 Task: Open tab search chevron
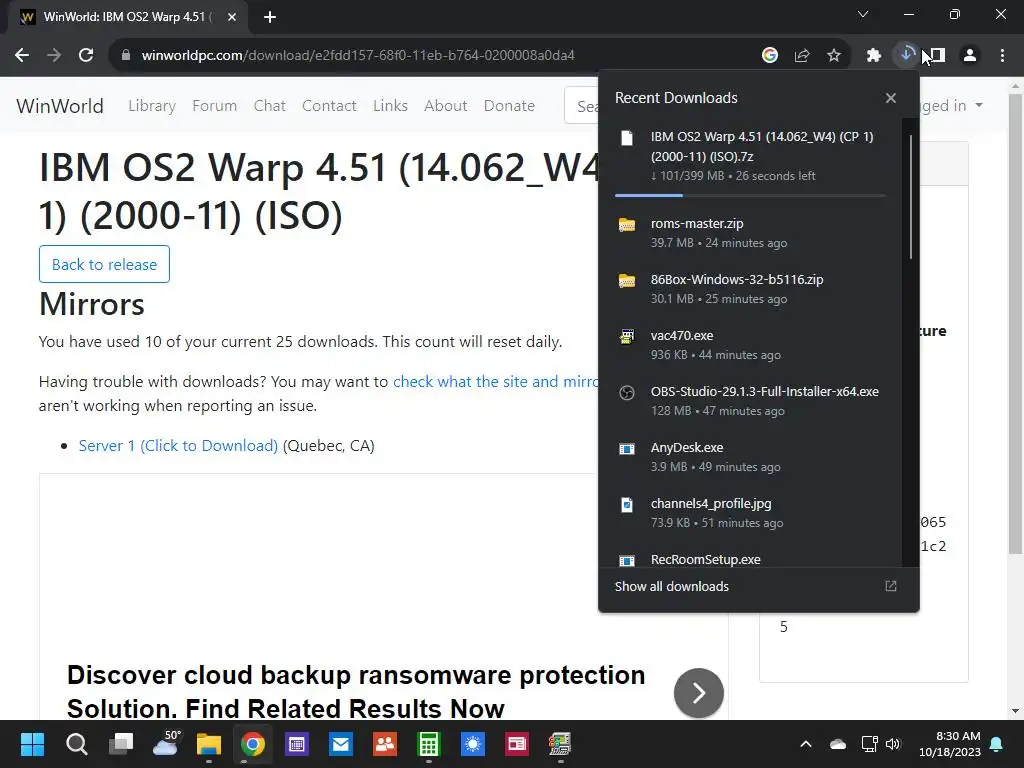863,14
